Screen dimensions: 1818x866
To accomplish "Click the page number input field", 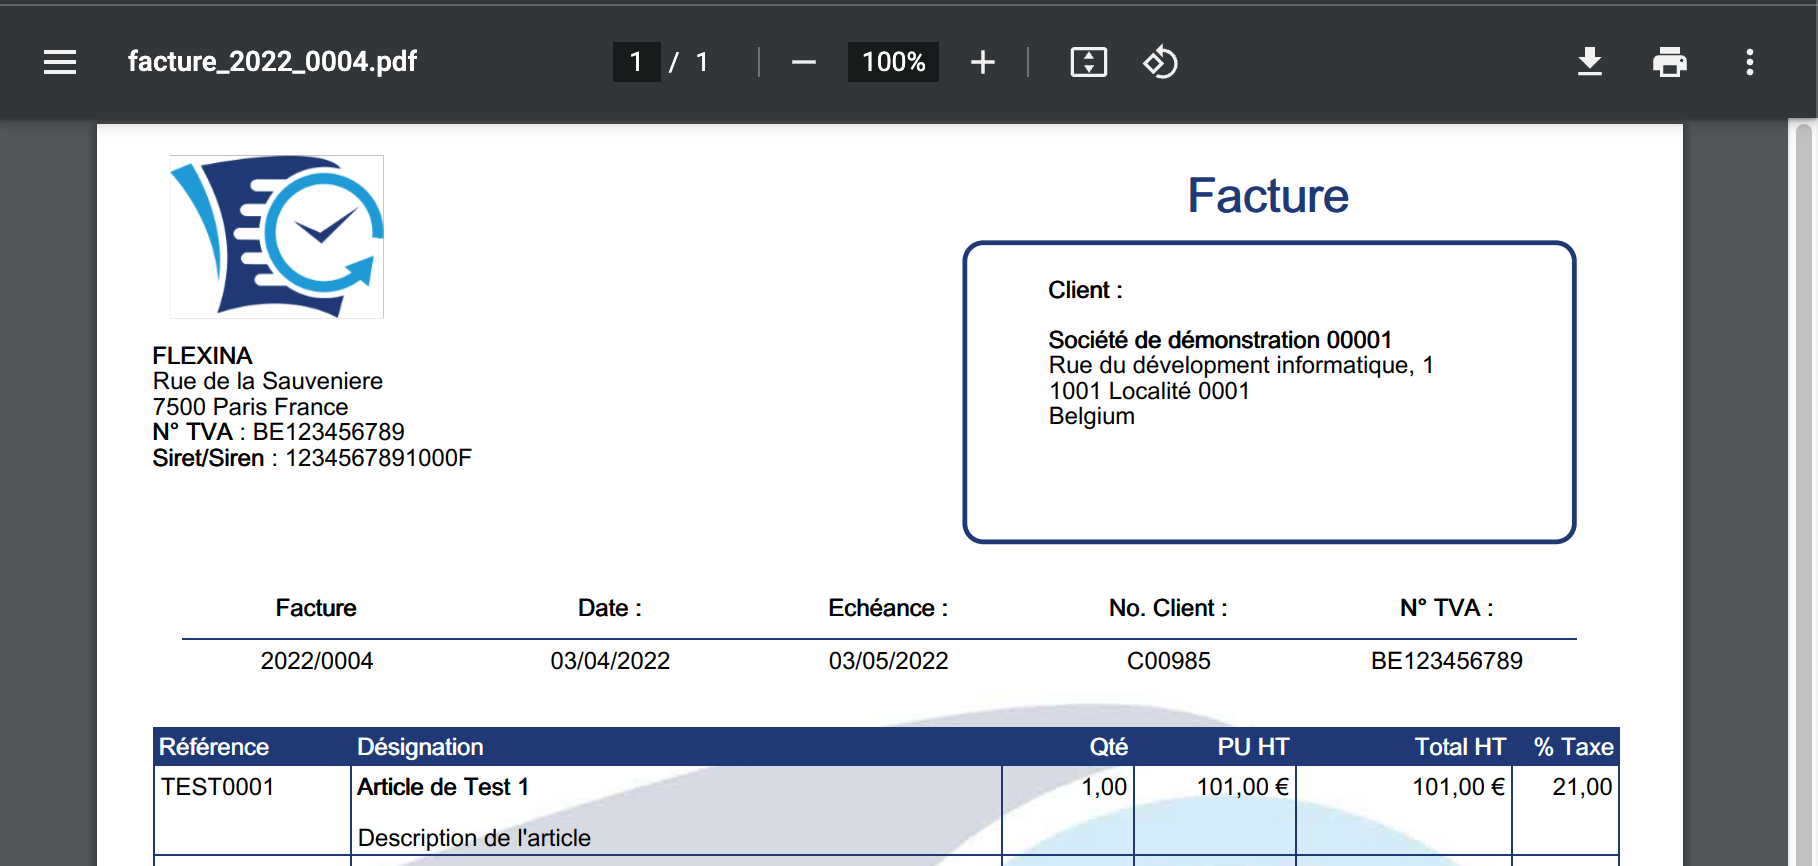I will [x=636, y=62].
